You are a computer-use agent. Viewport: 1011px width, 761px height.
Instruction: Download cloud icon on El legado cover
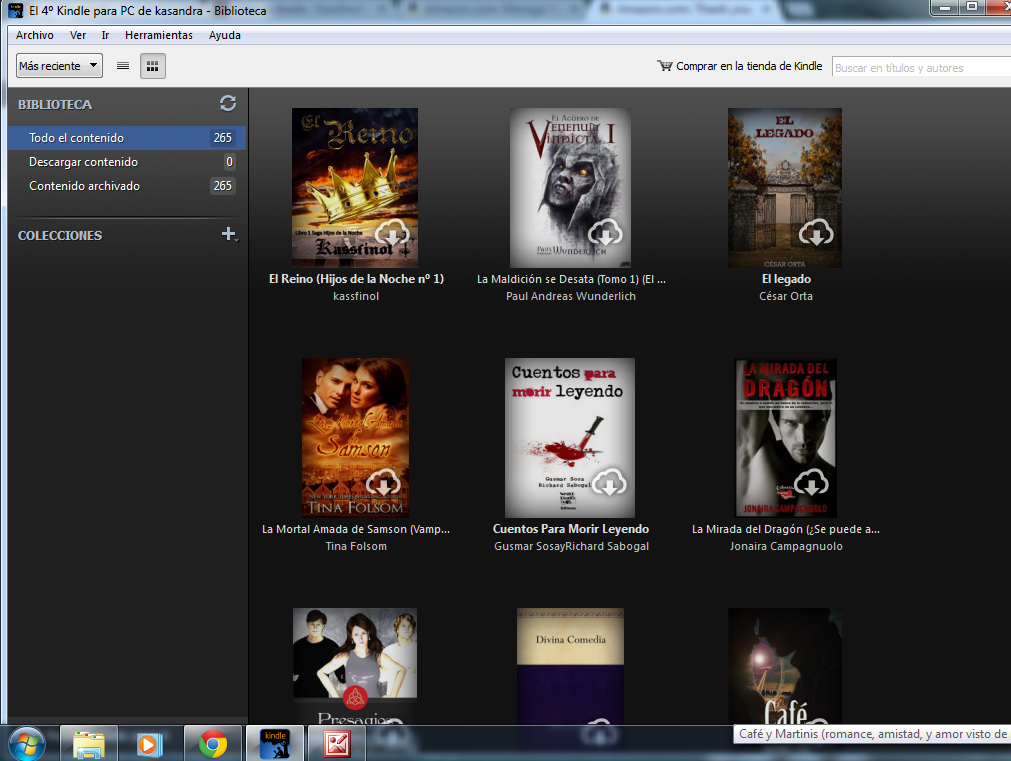[x=816, y=233]
